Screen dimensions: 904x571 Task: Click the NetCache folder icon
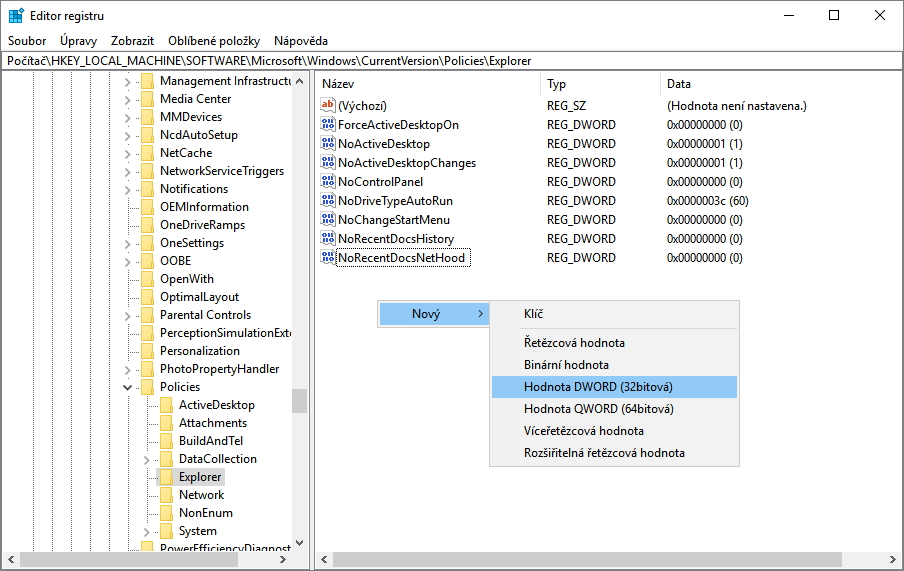click(x=148, y=153)
